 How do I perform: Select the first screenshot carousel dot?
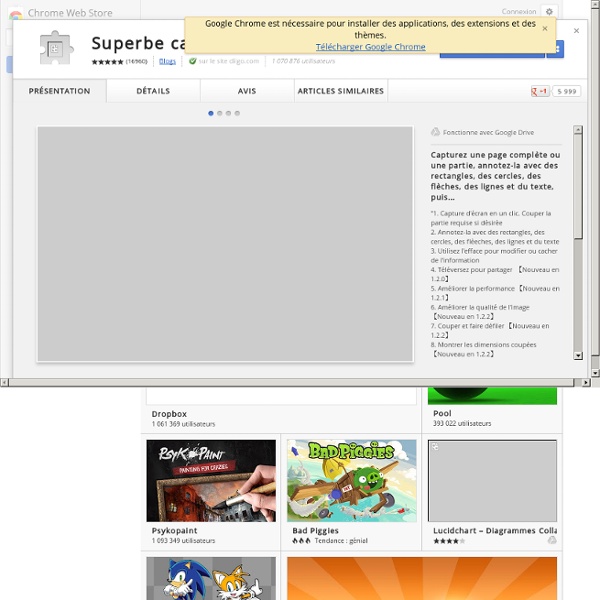pos(210,113)
